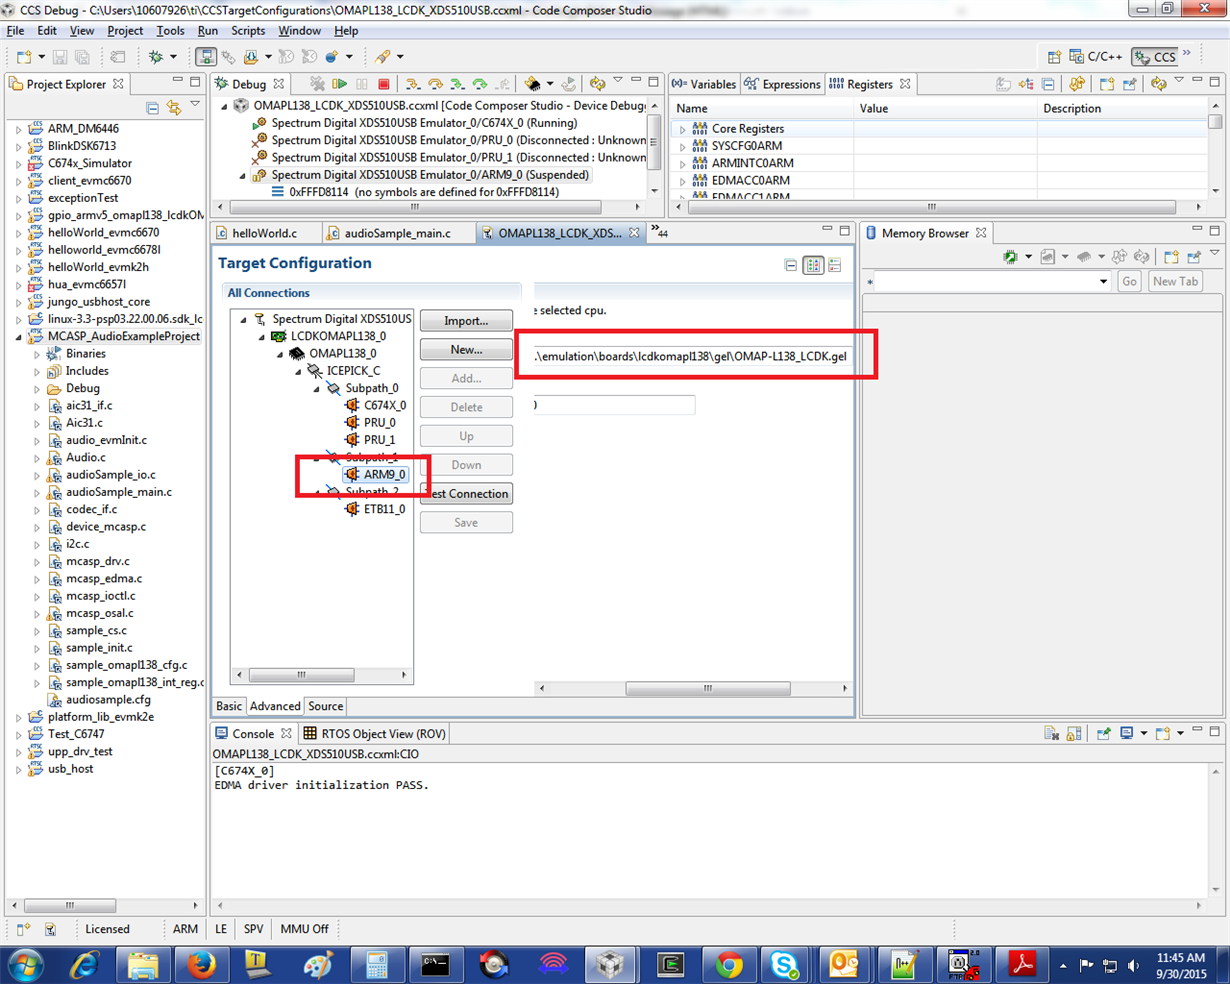Expand the Core Registers group
Viewport: 1230px width, 984px height.
pyautogui.click(x=683, y=129)
